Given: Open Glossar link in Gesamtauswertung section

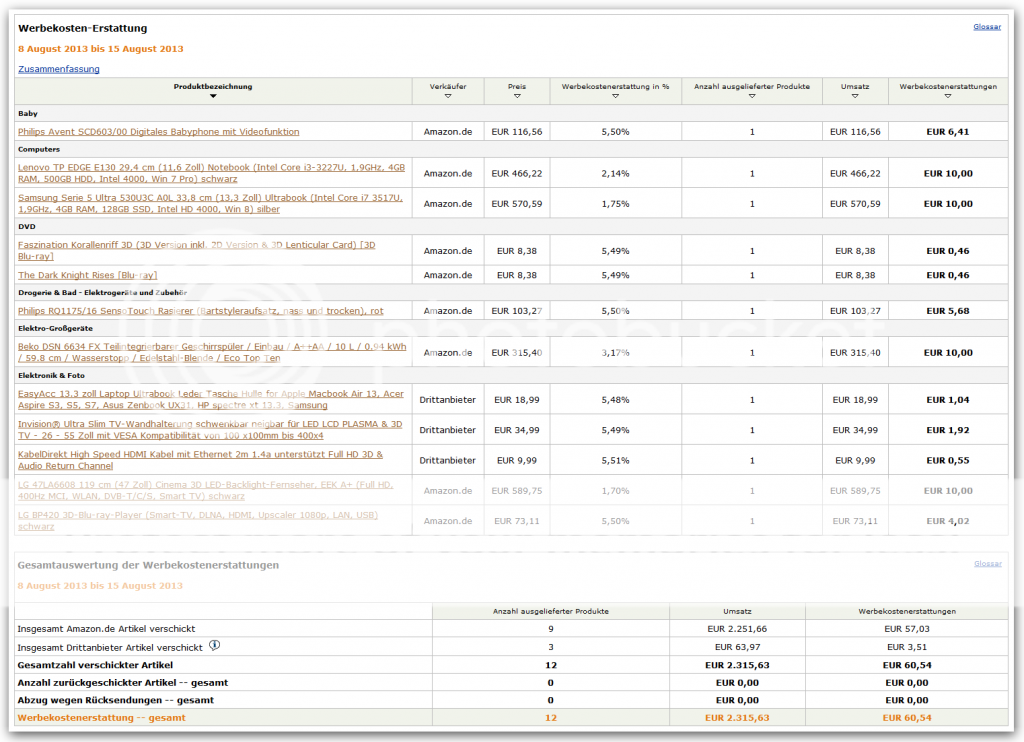Looking at the screenshot, I should tap(986, 564).
